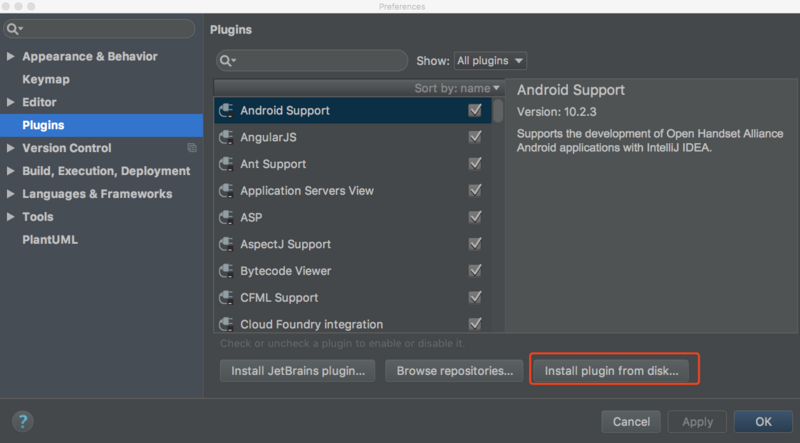This screenshot has height=443, width=800.
Task: Select Ant Support plugin row text
Action: coord(273,164)
